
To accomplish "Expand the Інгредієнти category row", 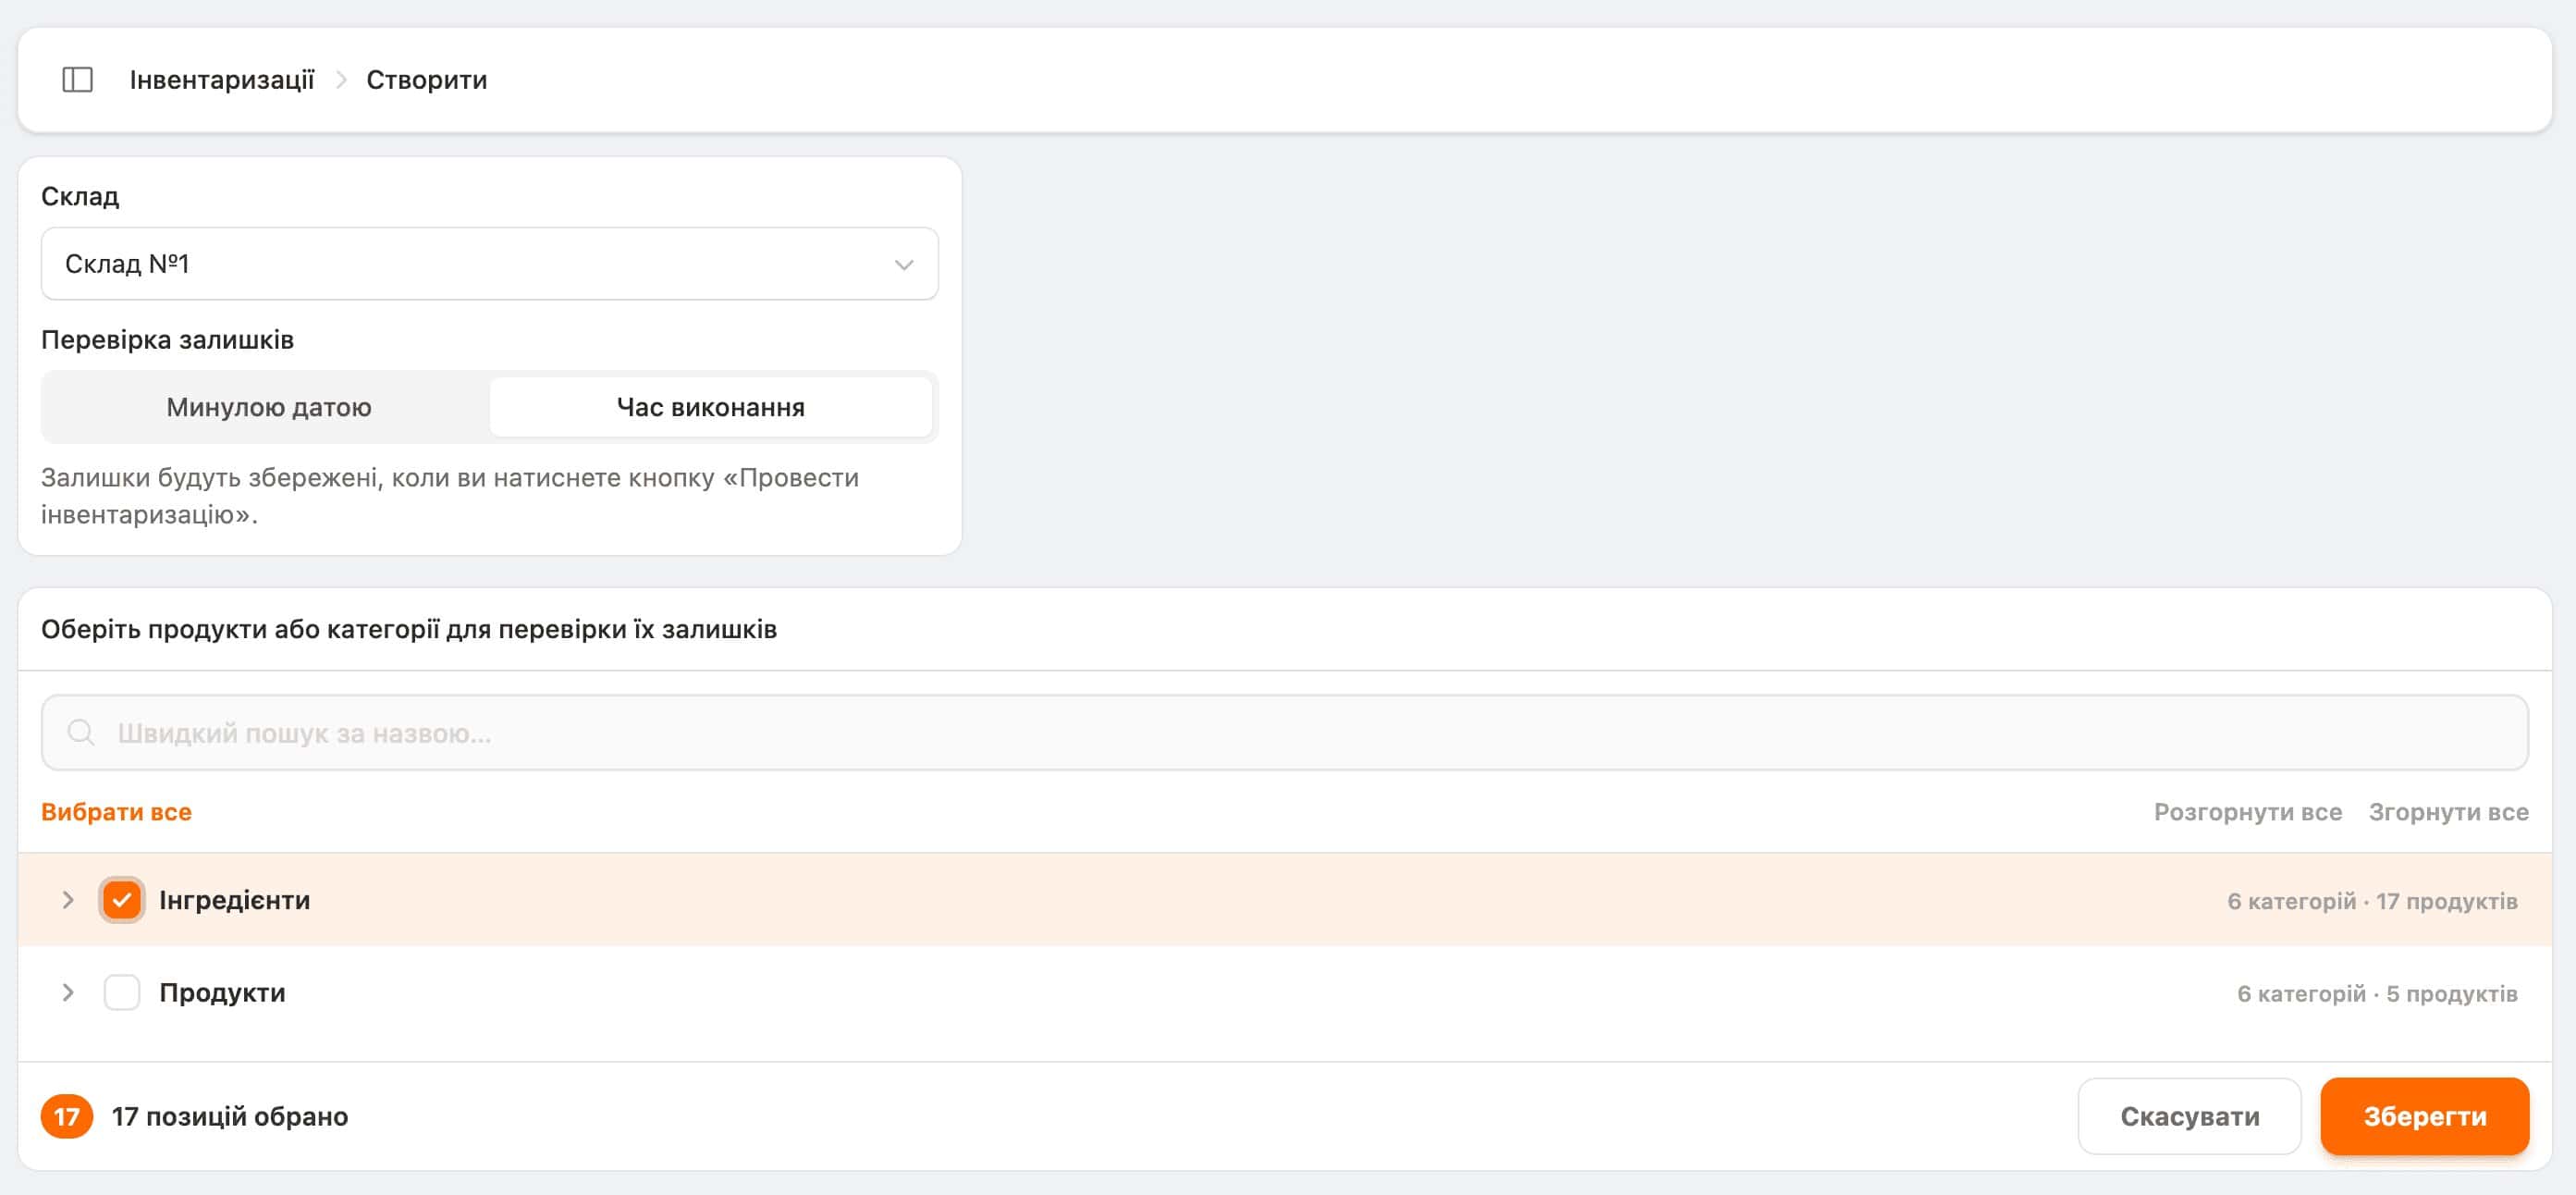I will click(x=68, y=900).
